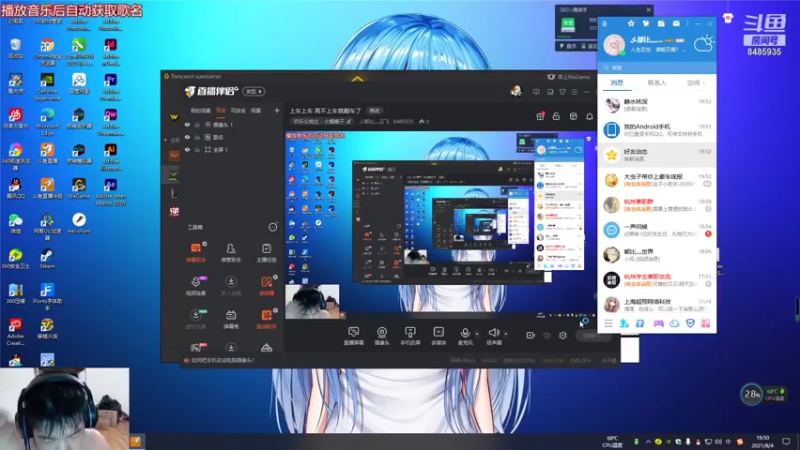Add a 多媒体 media source
Screen dimensions: 800x450
click(x=438, y=336)
